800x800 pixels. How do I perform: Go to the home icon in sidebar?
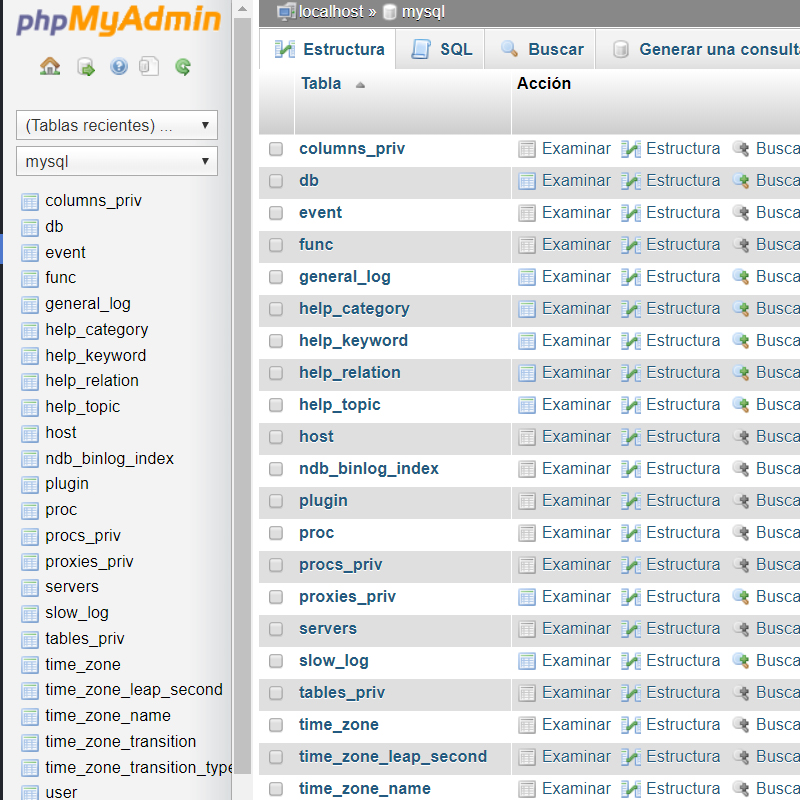point(50,66)
